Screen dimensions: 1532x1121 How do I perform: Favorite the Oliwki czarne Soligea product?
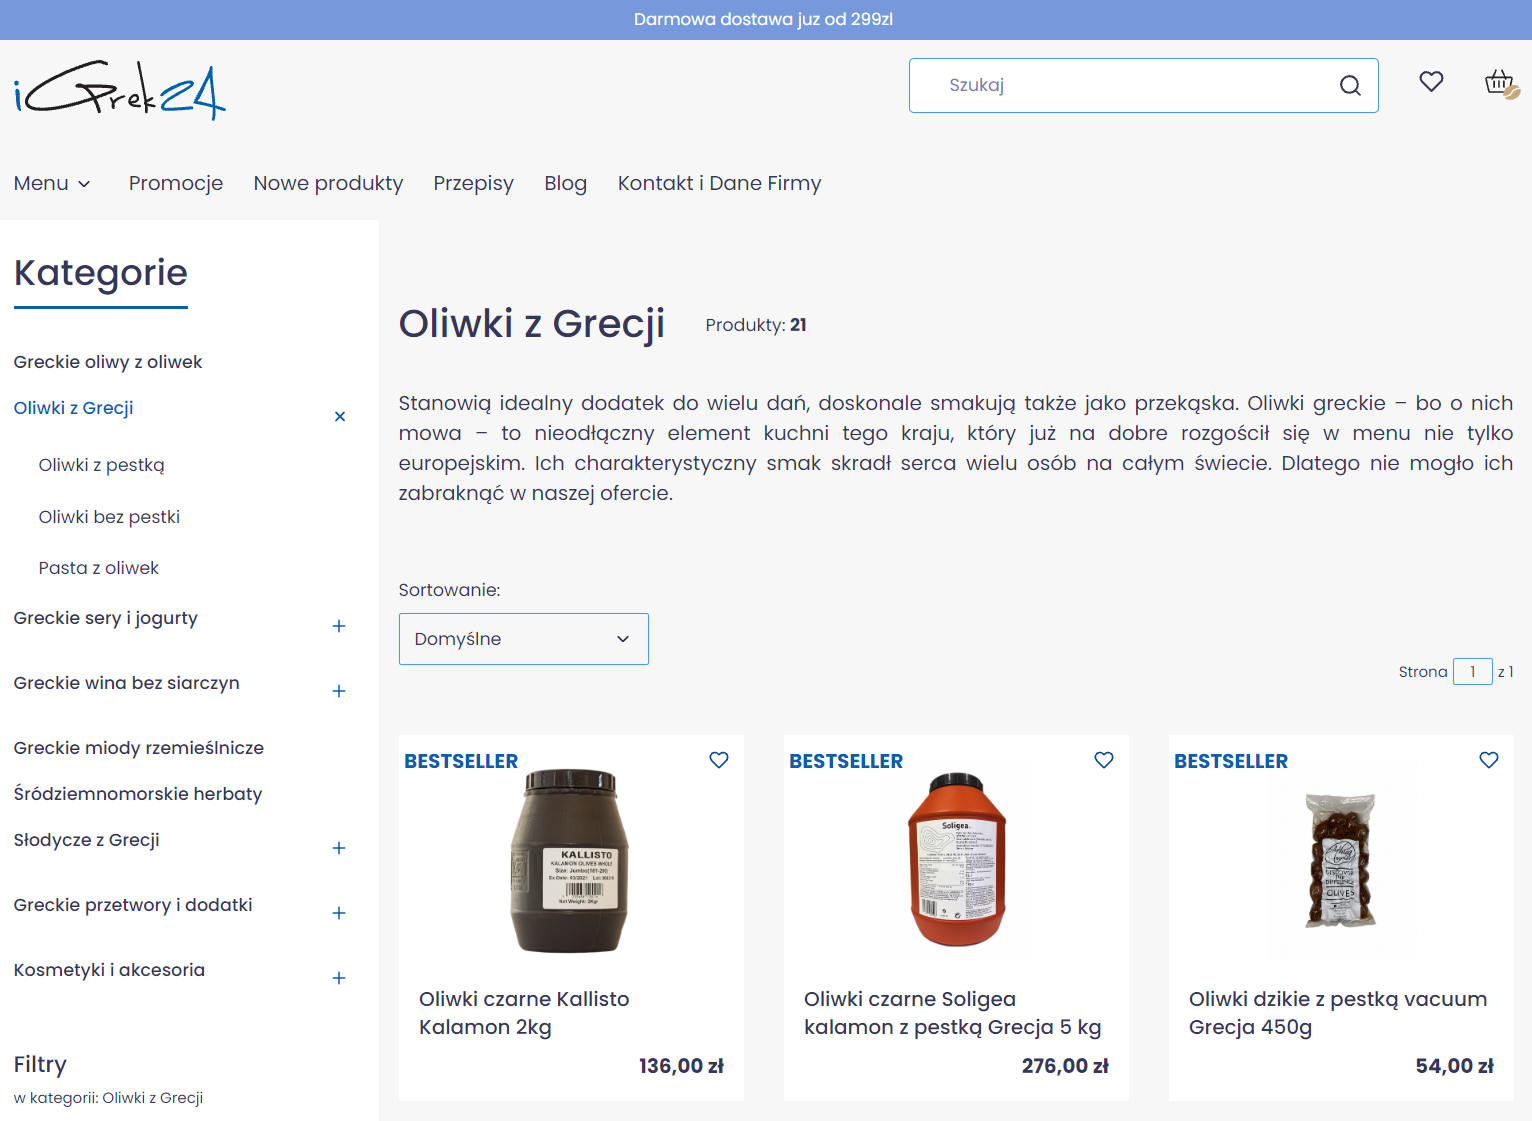tap(1104, 760)
